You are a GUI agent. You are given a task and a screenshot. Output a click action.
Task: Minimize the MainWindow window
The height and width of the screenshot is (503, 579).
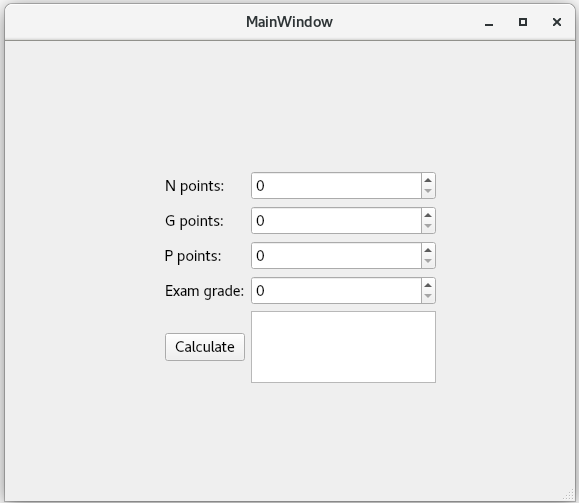coord(489,23)
